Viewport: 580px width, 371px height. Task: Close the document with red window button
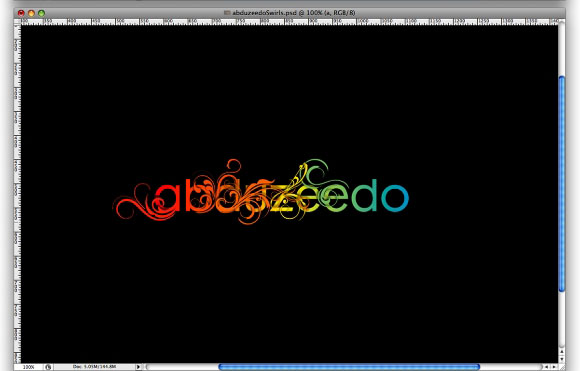tap(21, 13)
